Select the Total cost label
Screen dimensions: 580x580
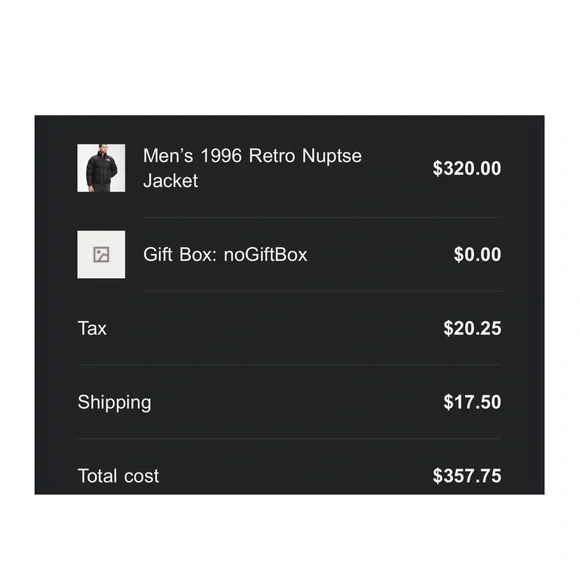coord(118,476)
